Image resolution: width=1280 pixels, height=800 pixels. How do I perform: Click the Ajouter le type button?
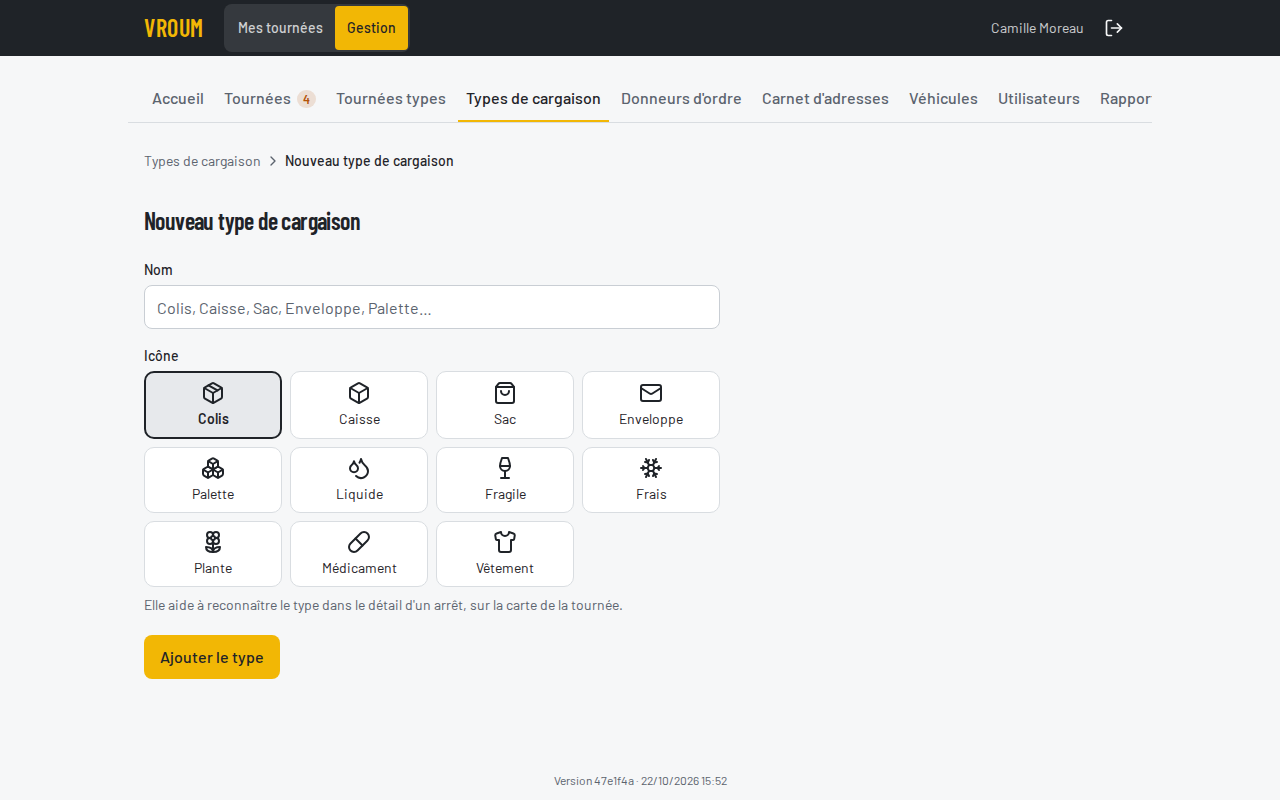pyautogui.click(x=212, y=657)
